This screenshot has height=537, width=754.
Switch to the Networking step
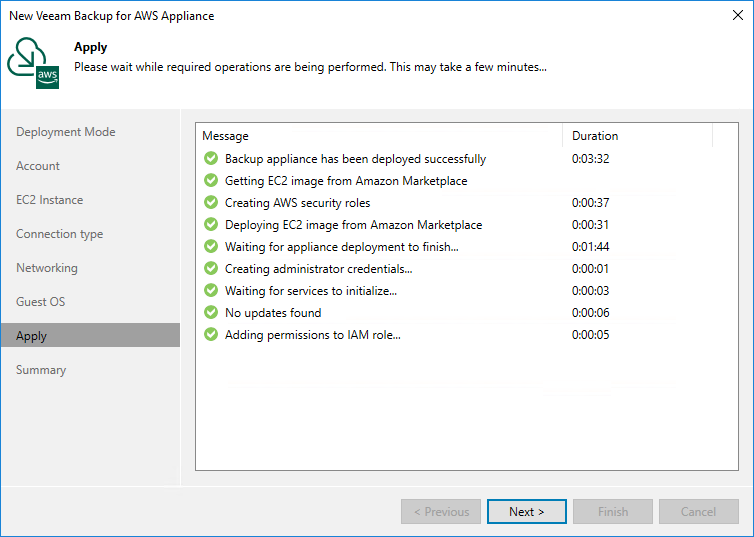click(x=47, y=268)
